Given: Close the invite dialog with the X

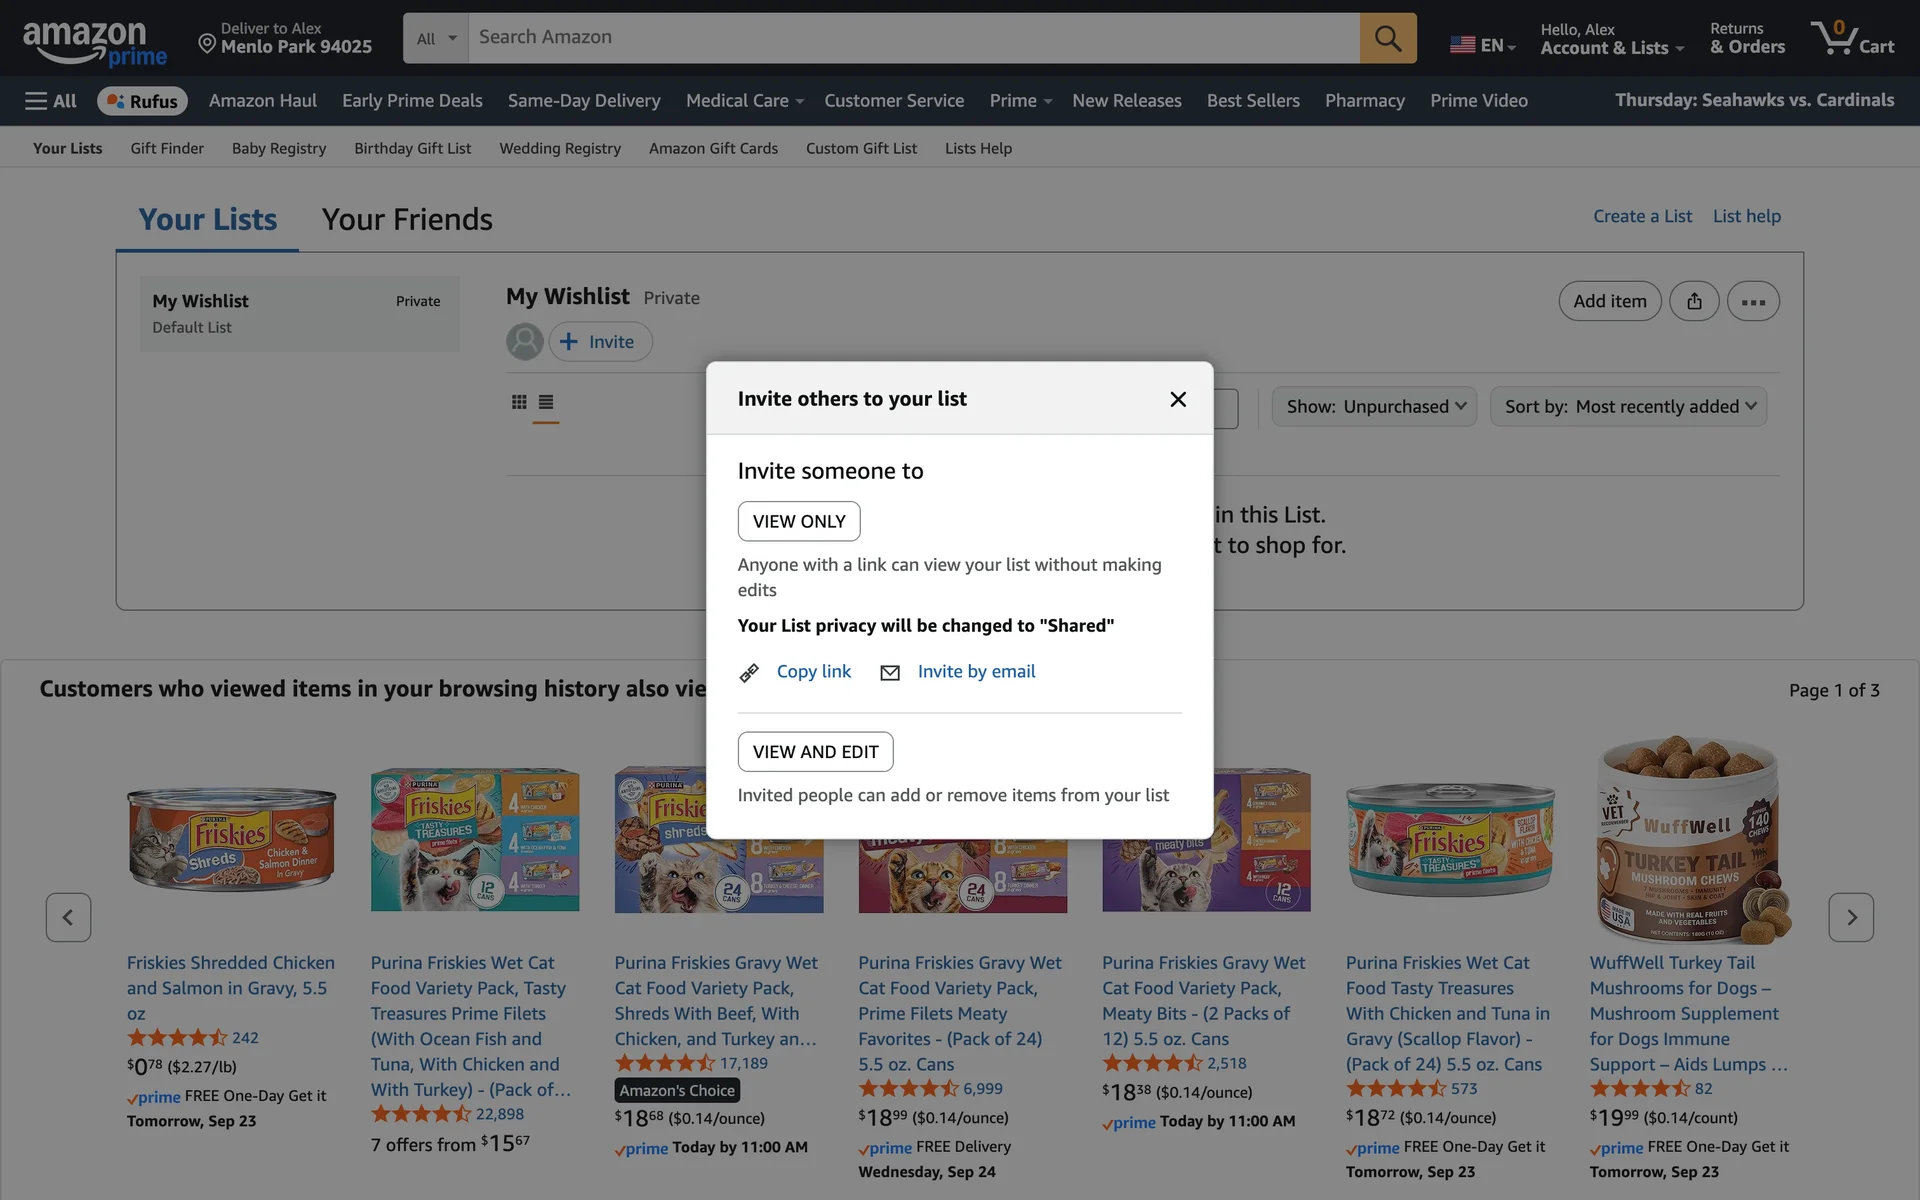Looking at the screenshot, I should coord(1178,399).
